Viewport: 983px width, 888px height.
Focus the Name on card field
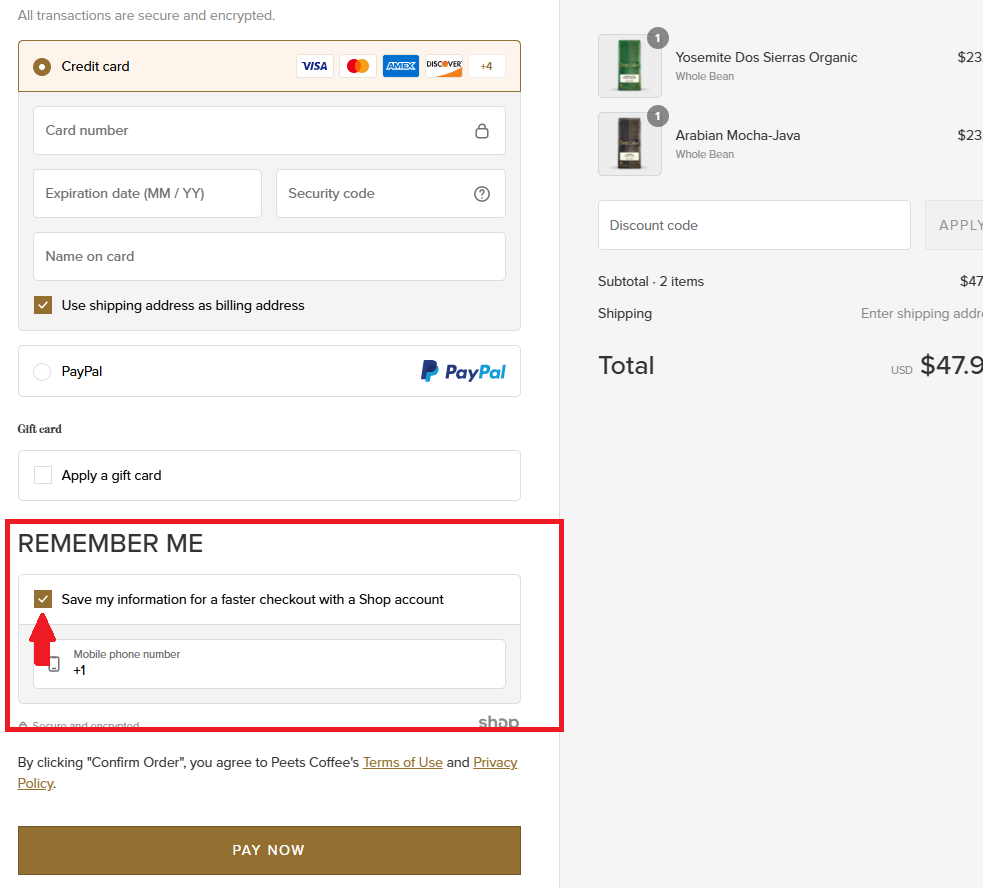pyautogui.click(x=270, y=256)
